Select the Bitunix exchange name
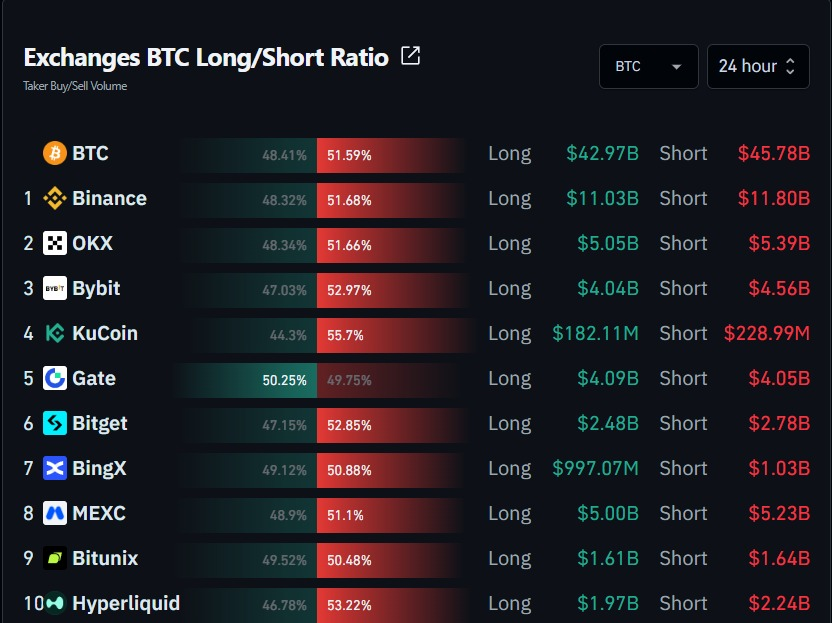This screenshot has width=832, height=623. click(x=105, y=558)
